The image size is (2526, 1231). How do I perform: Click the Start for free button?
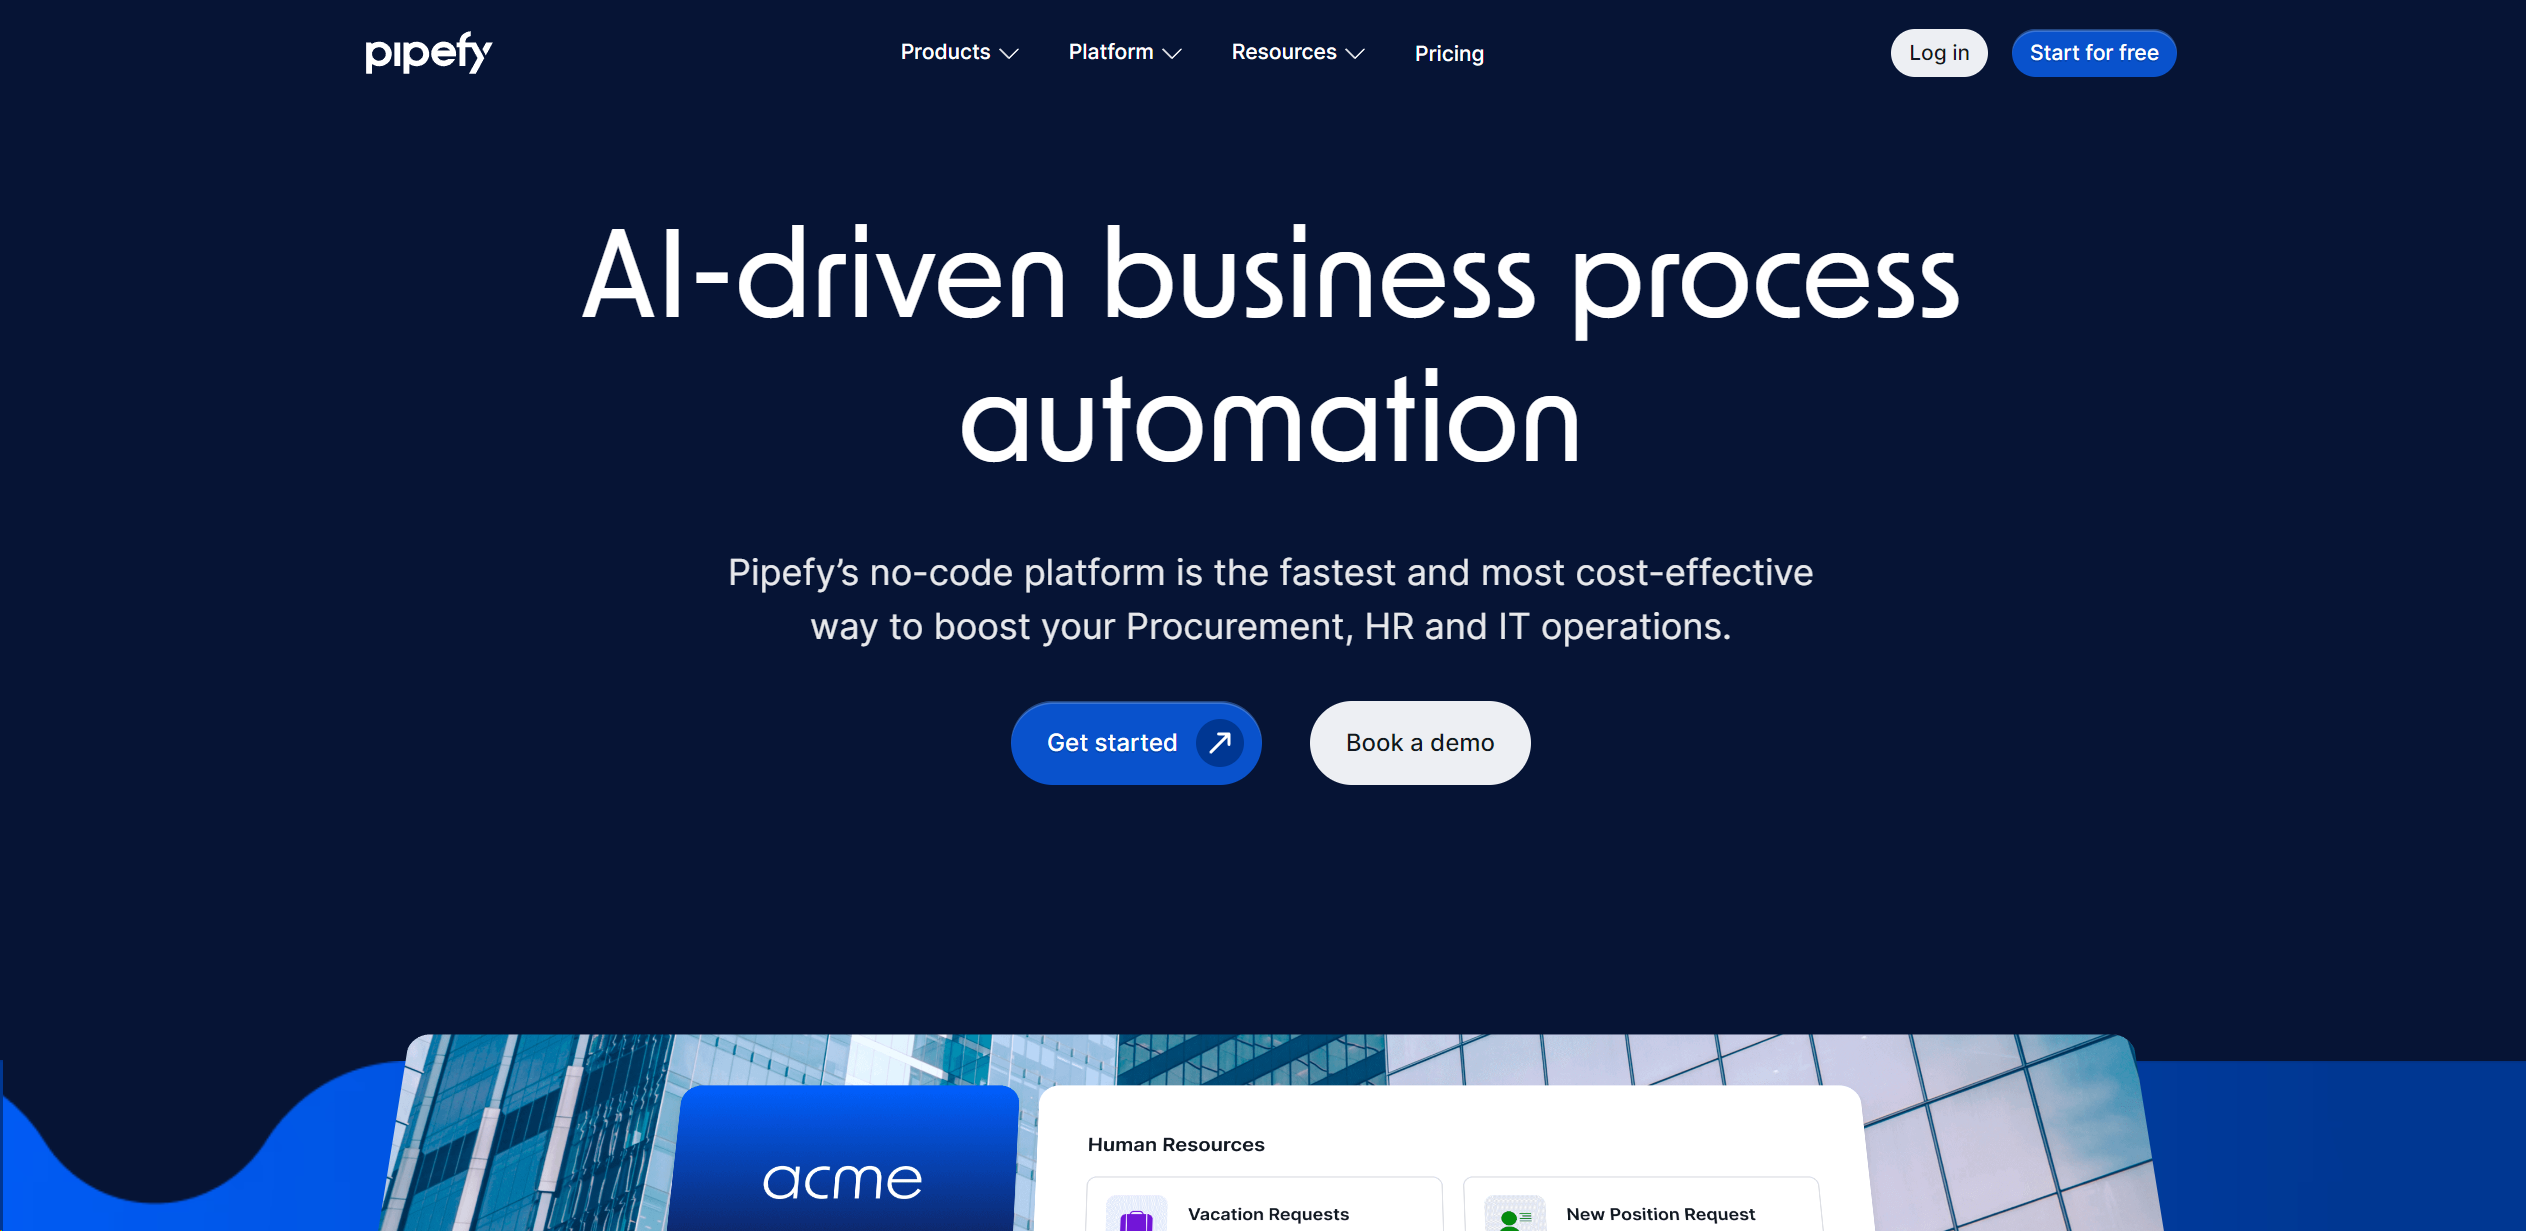pos(2093,53)
